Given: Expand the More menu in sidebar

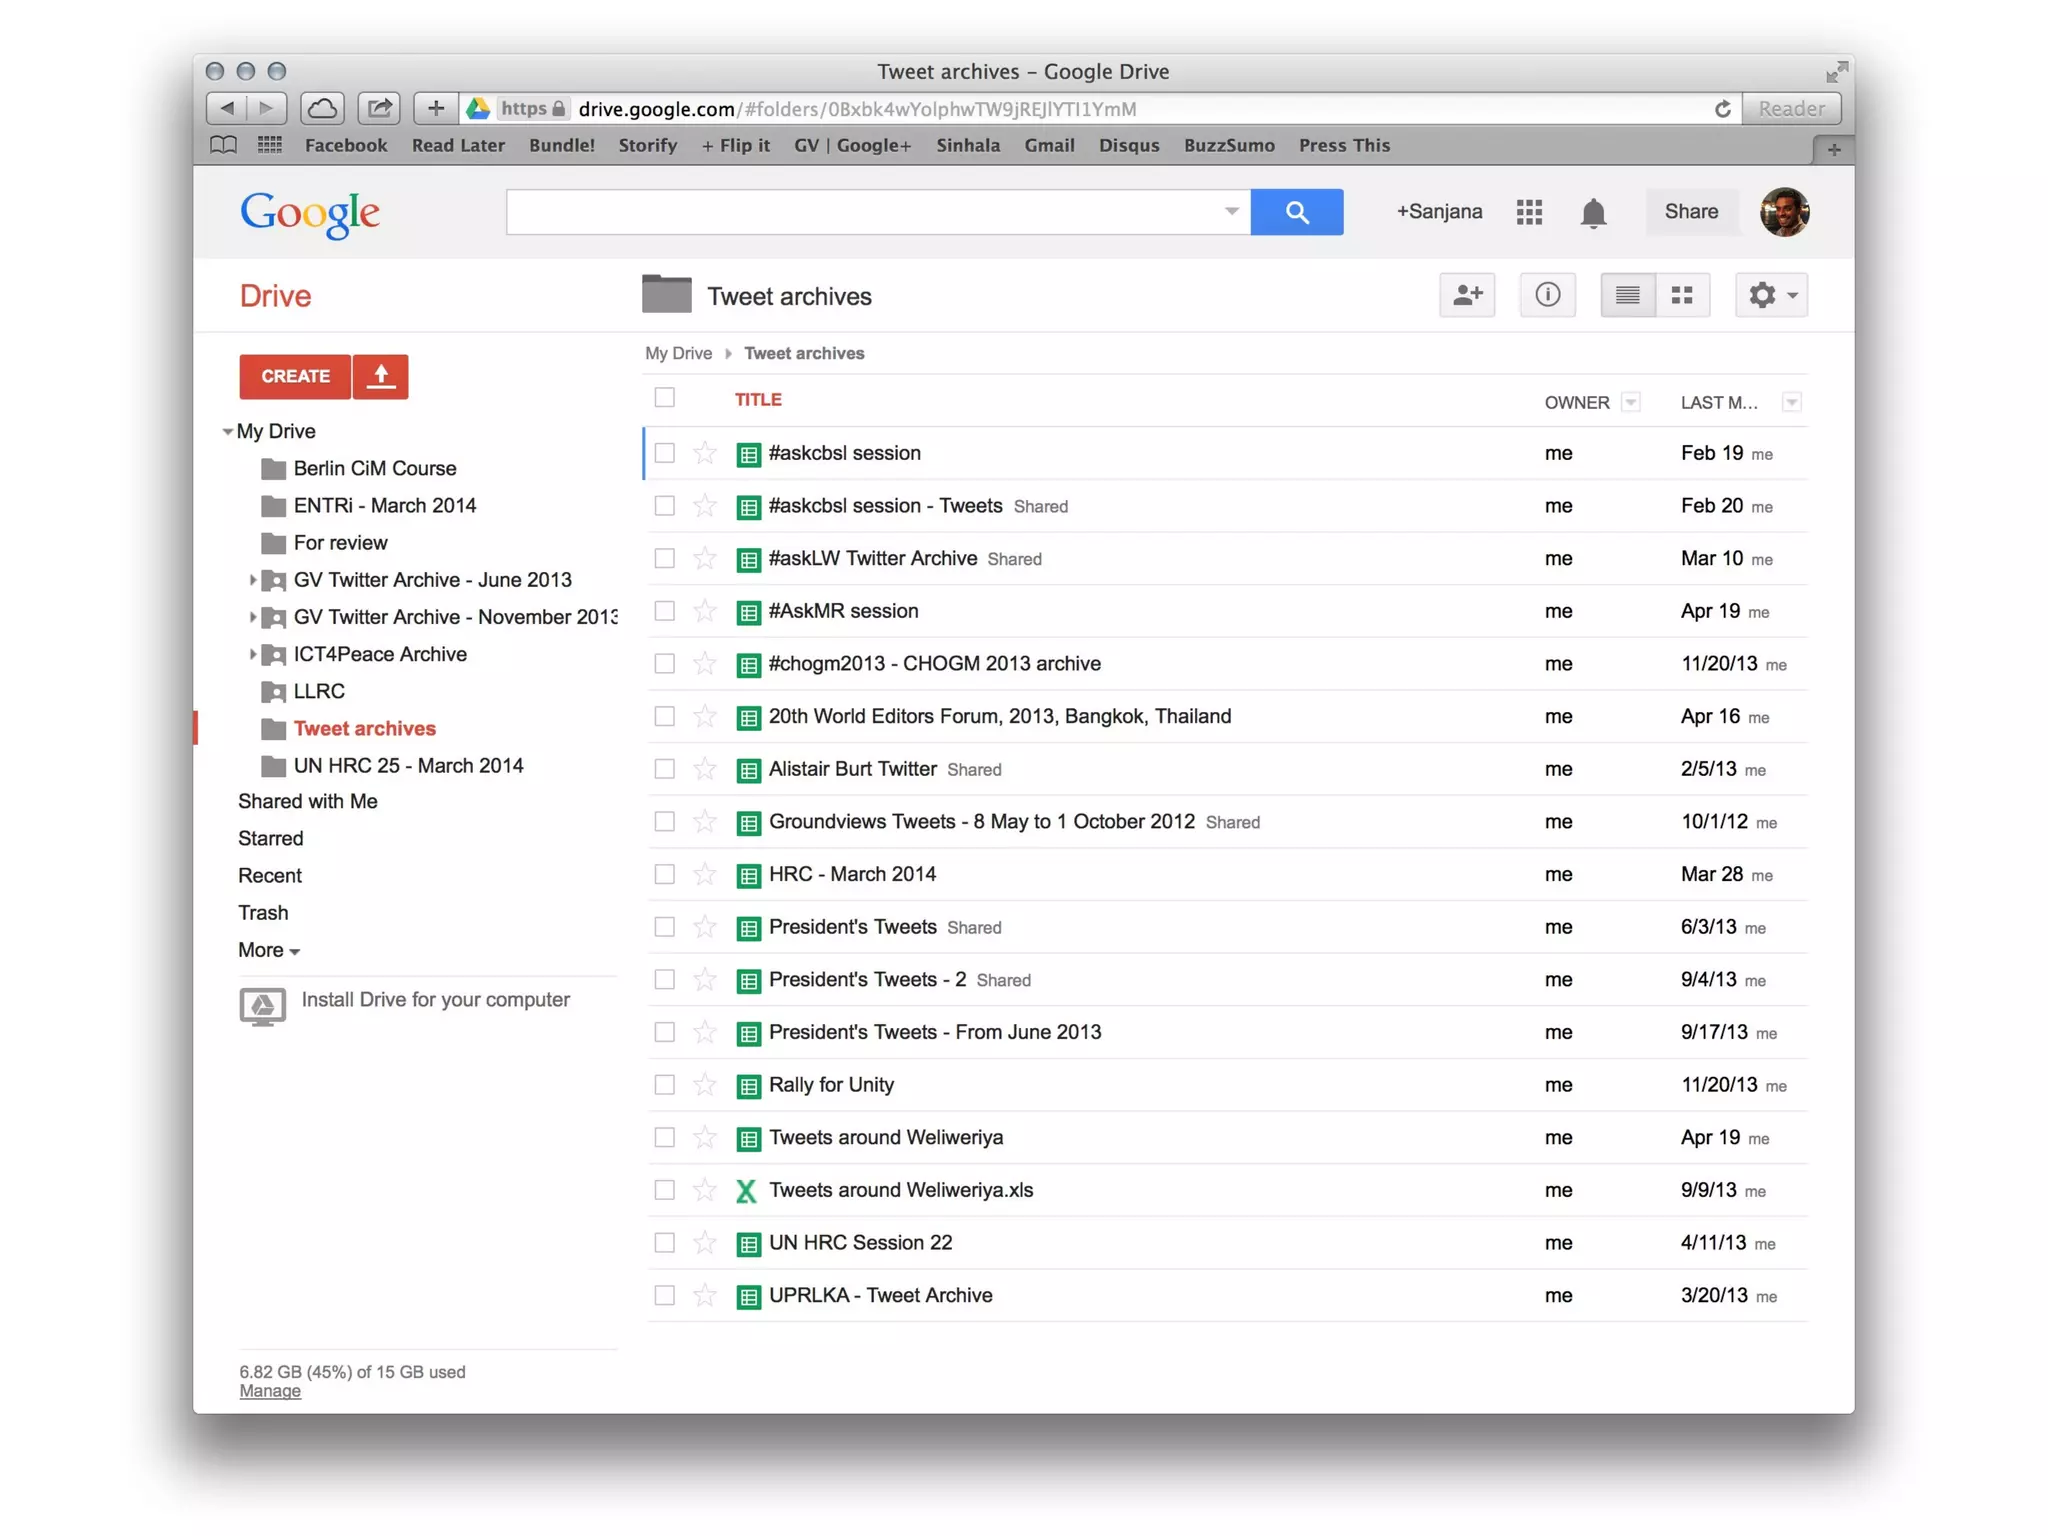Looking at the screenshot, I should [x=268, y=950].
